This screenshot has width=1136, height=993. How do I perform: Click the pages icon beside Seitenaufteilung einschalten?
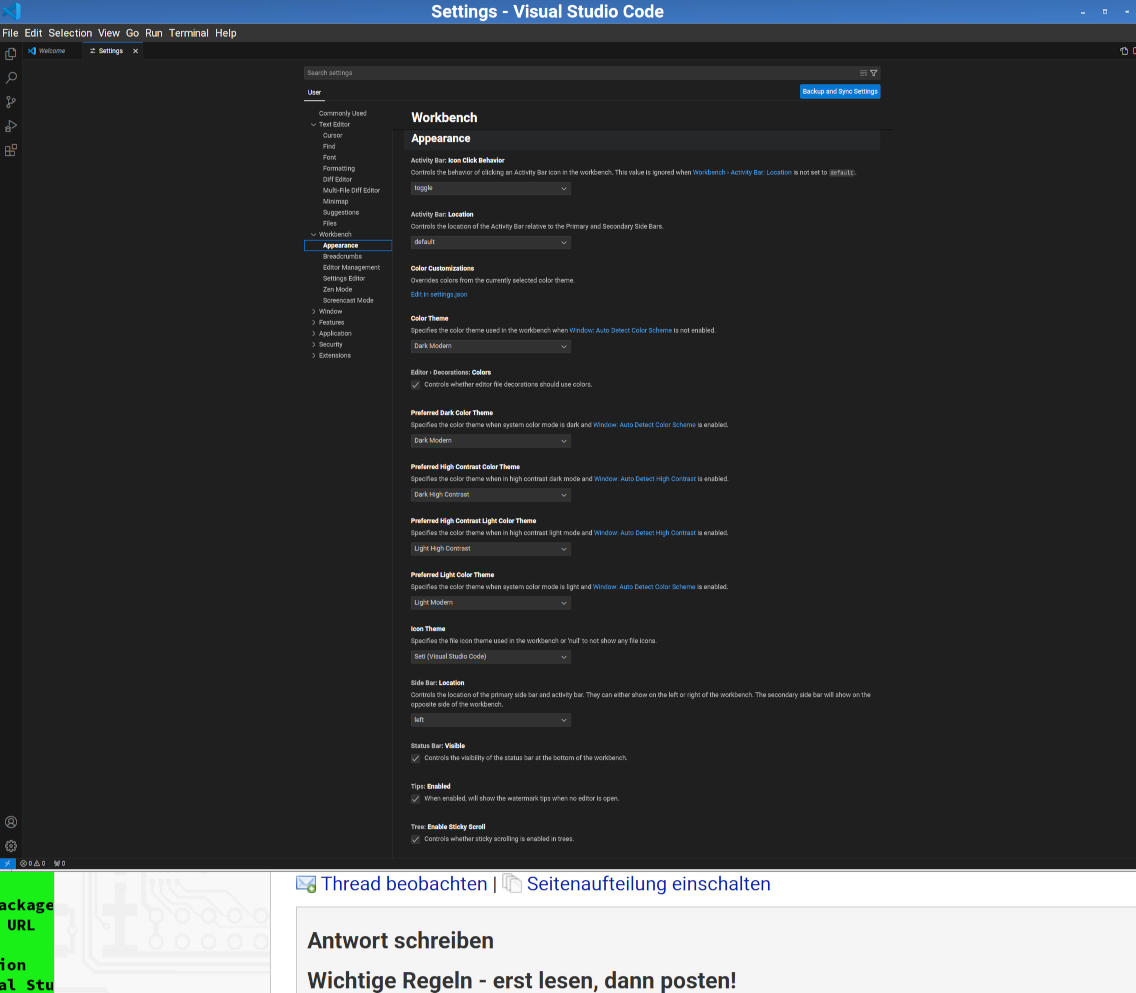pos(512,884)
